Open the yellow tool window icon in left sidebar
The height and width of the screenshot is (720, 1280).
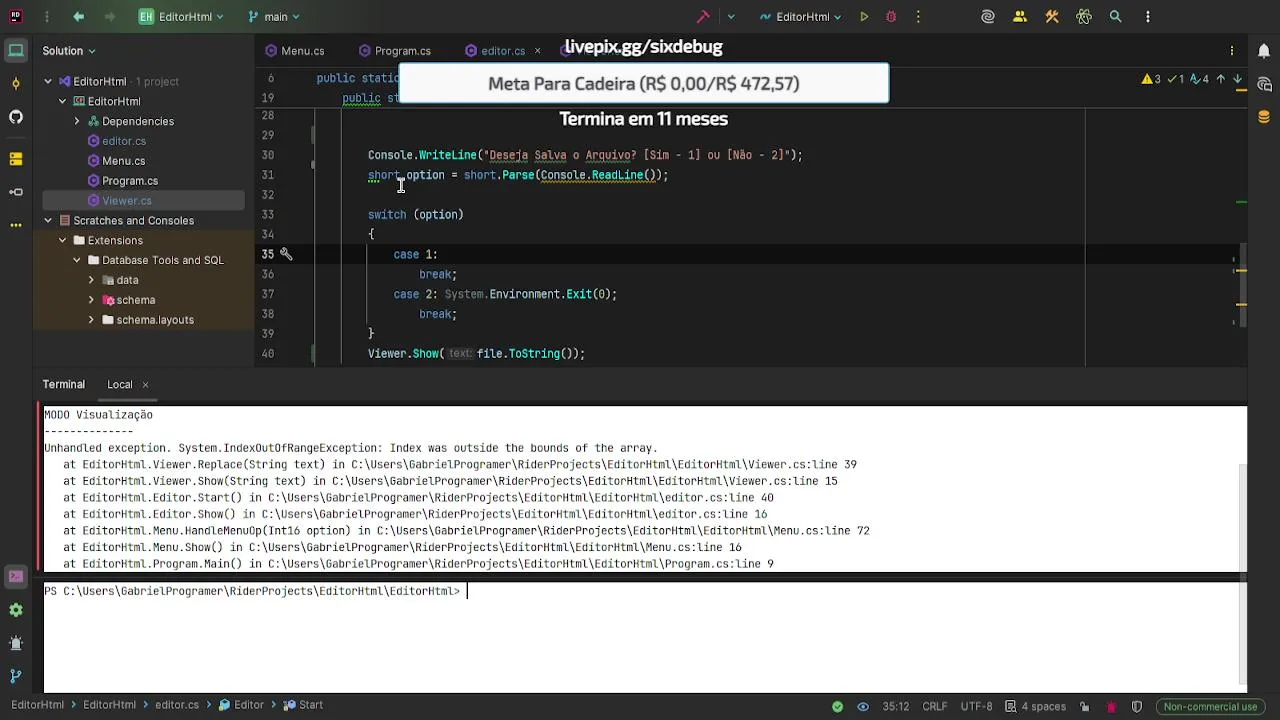(x=15, y=158)
